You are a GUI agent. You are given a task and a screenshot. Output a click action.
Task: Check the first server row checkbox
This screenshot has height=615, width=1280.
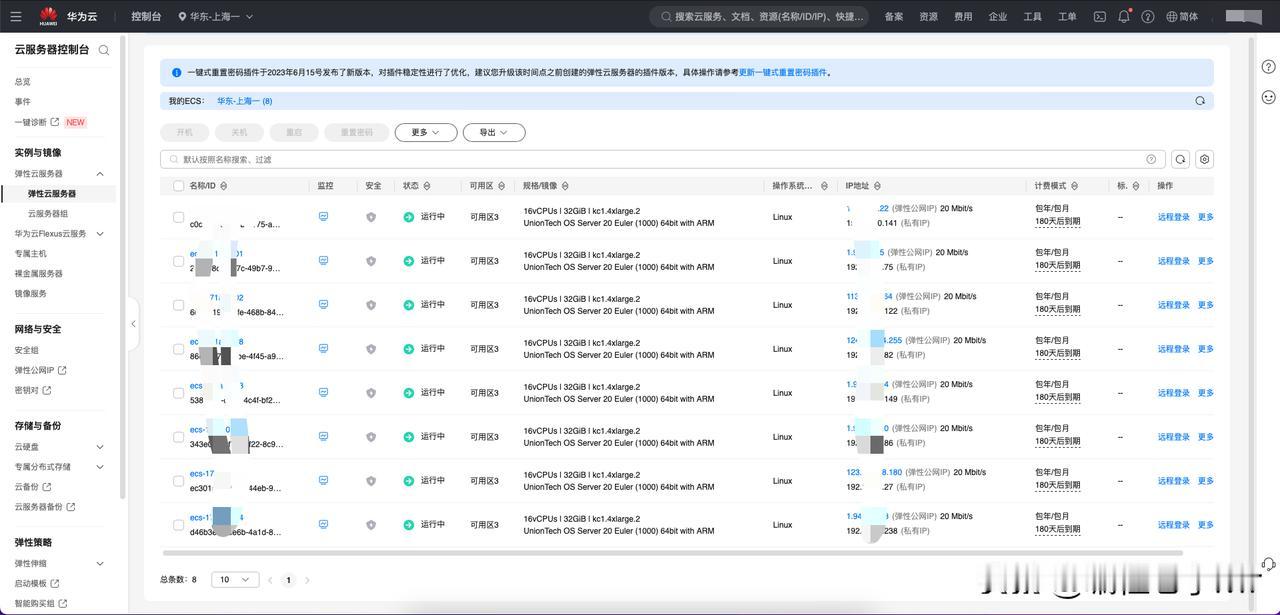(178, 217)
